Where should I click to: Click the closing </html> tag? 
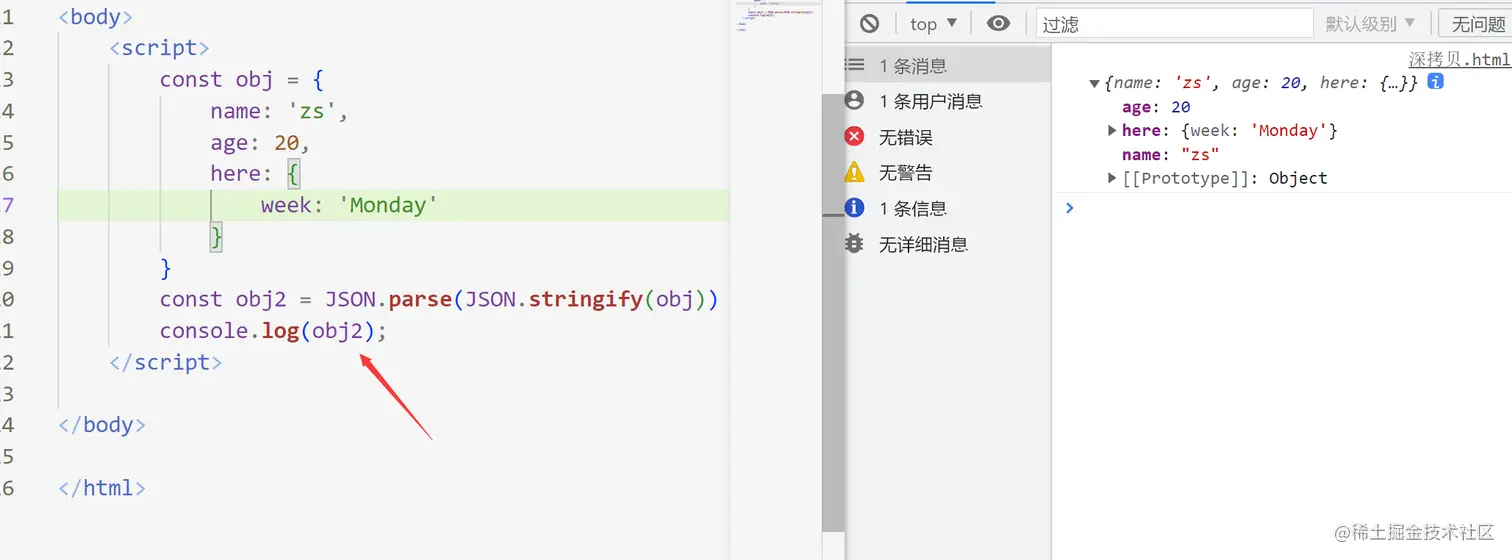pyautogui.click(x=102, y=488)
